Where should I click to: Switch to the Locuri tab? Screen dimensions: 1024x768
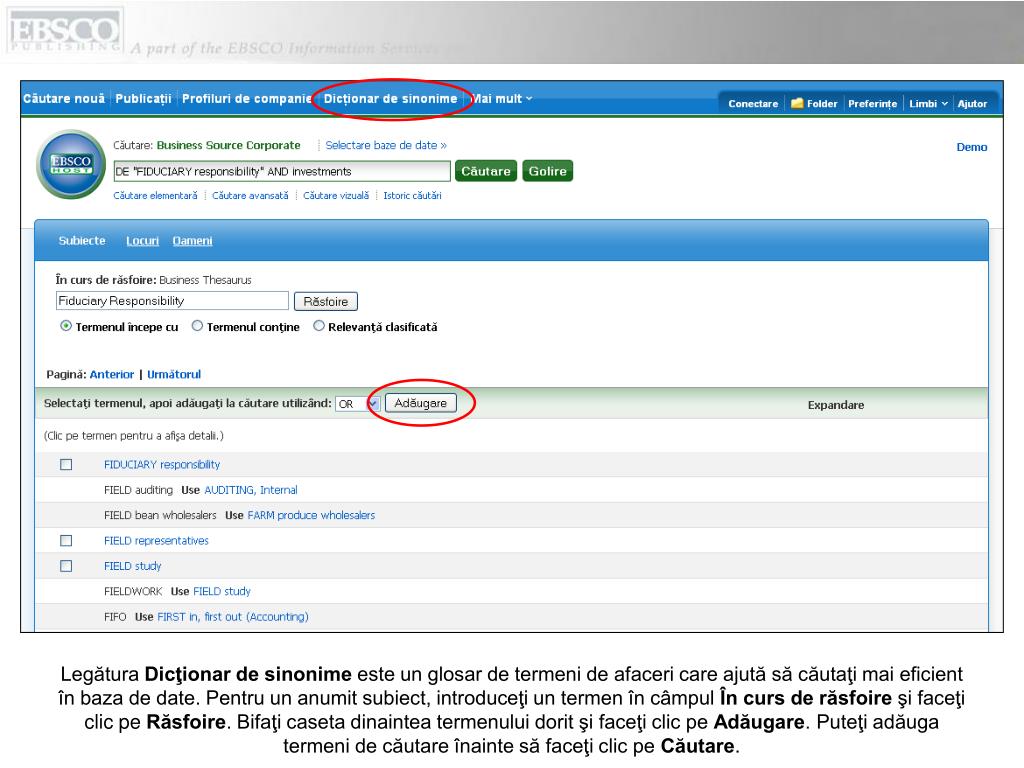(x=142, y=240)
